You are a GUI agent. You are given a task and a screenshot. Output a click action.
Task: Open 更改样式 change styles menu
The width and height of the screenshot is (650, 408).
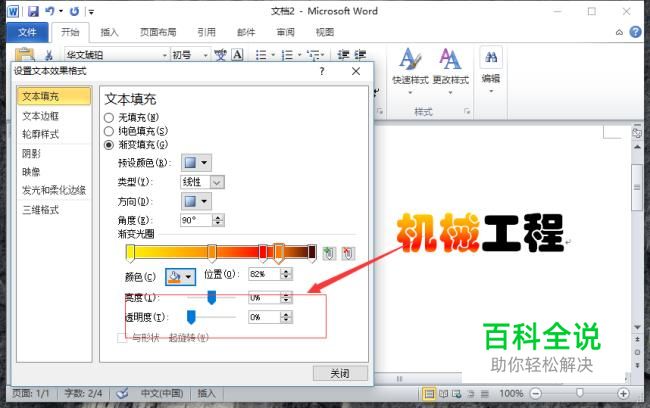(x=450, y=70)
